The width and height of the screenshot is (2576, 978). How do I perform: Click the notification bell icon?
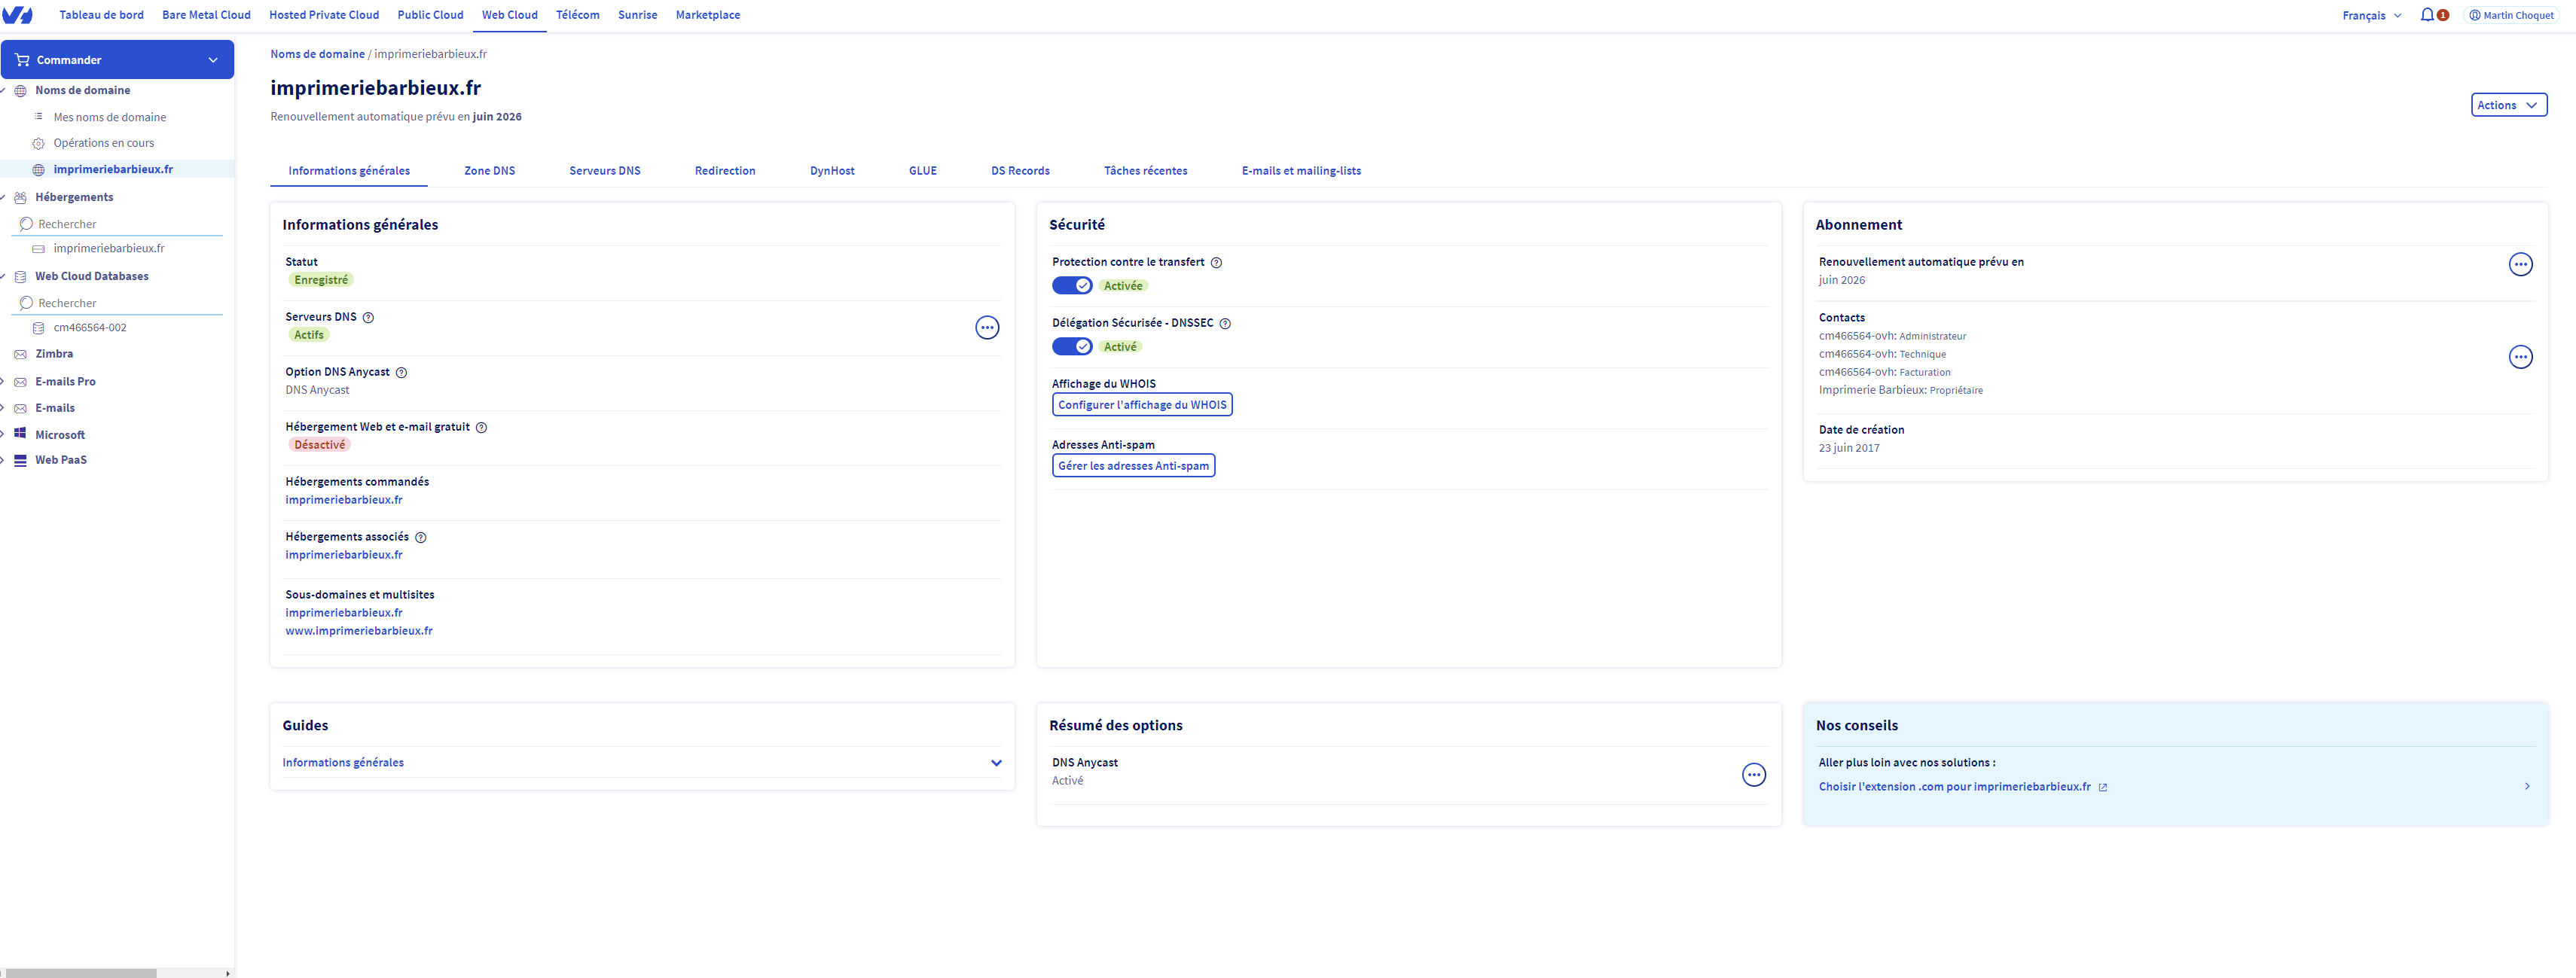(x=2427, y=15)
